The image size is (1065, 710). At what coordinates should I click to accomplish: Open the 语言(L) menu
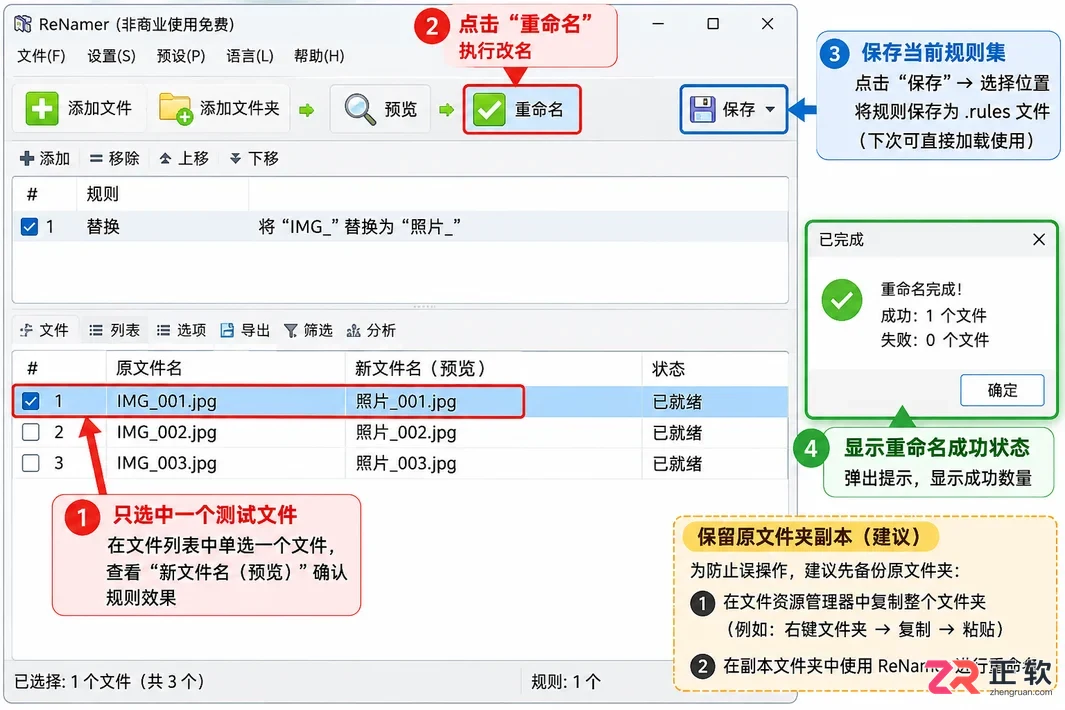[x=250, y=56]
